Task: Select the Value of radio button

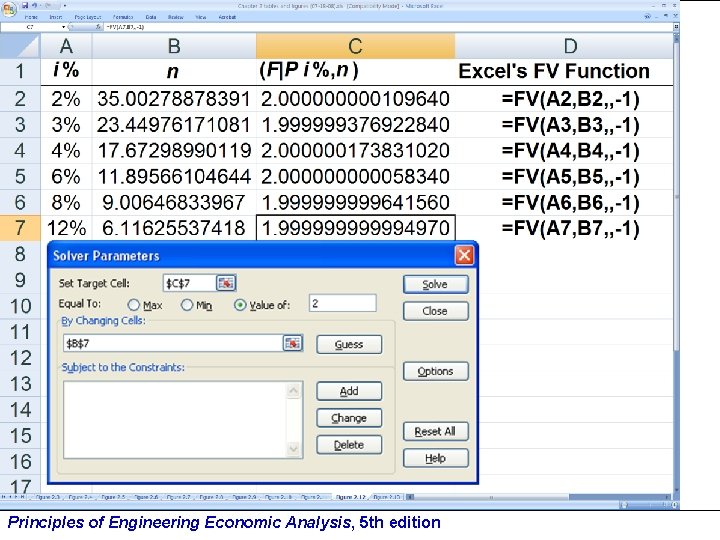Action: pyautogui.click(x=240, y=304)
